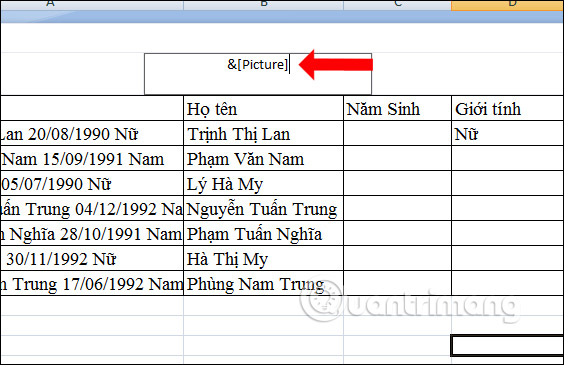Click the cell 'Trịnh Thị Lan'

264,133
